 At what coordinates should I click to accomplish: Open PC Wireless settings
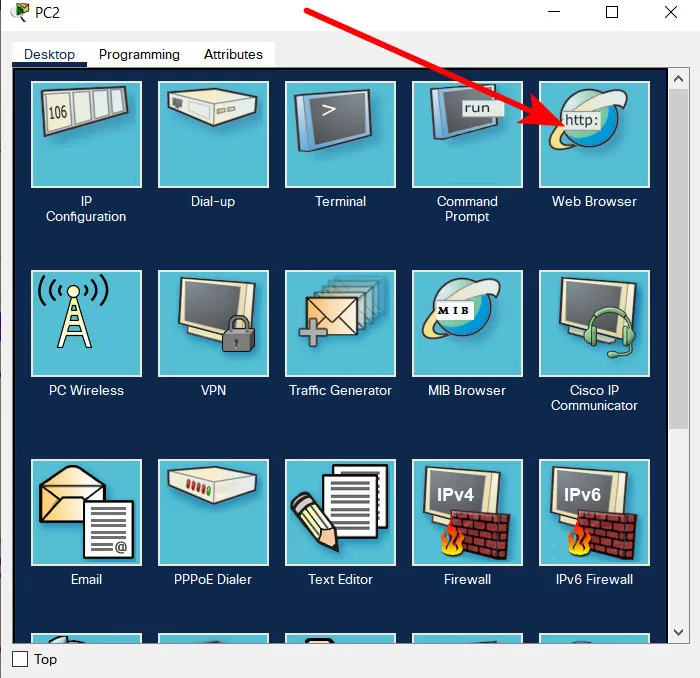point(86,323)
